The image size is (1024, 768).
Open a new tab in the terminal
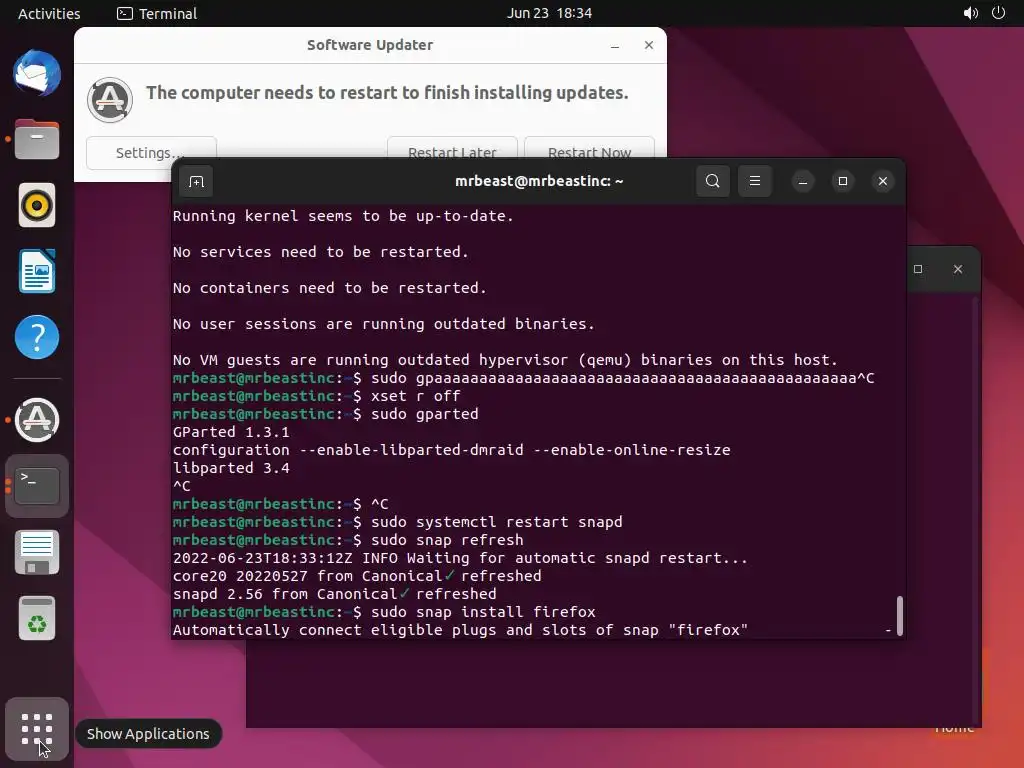point(197,182)
